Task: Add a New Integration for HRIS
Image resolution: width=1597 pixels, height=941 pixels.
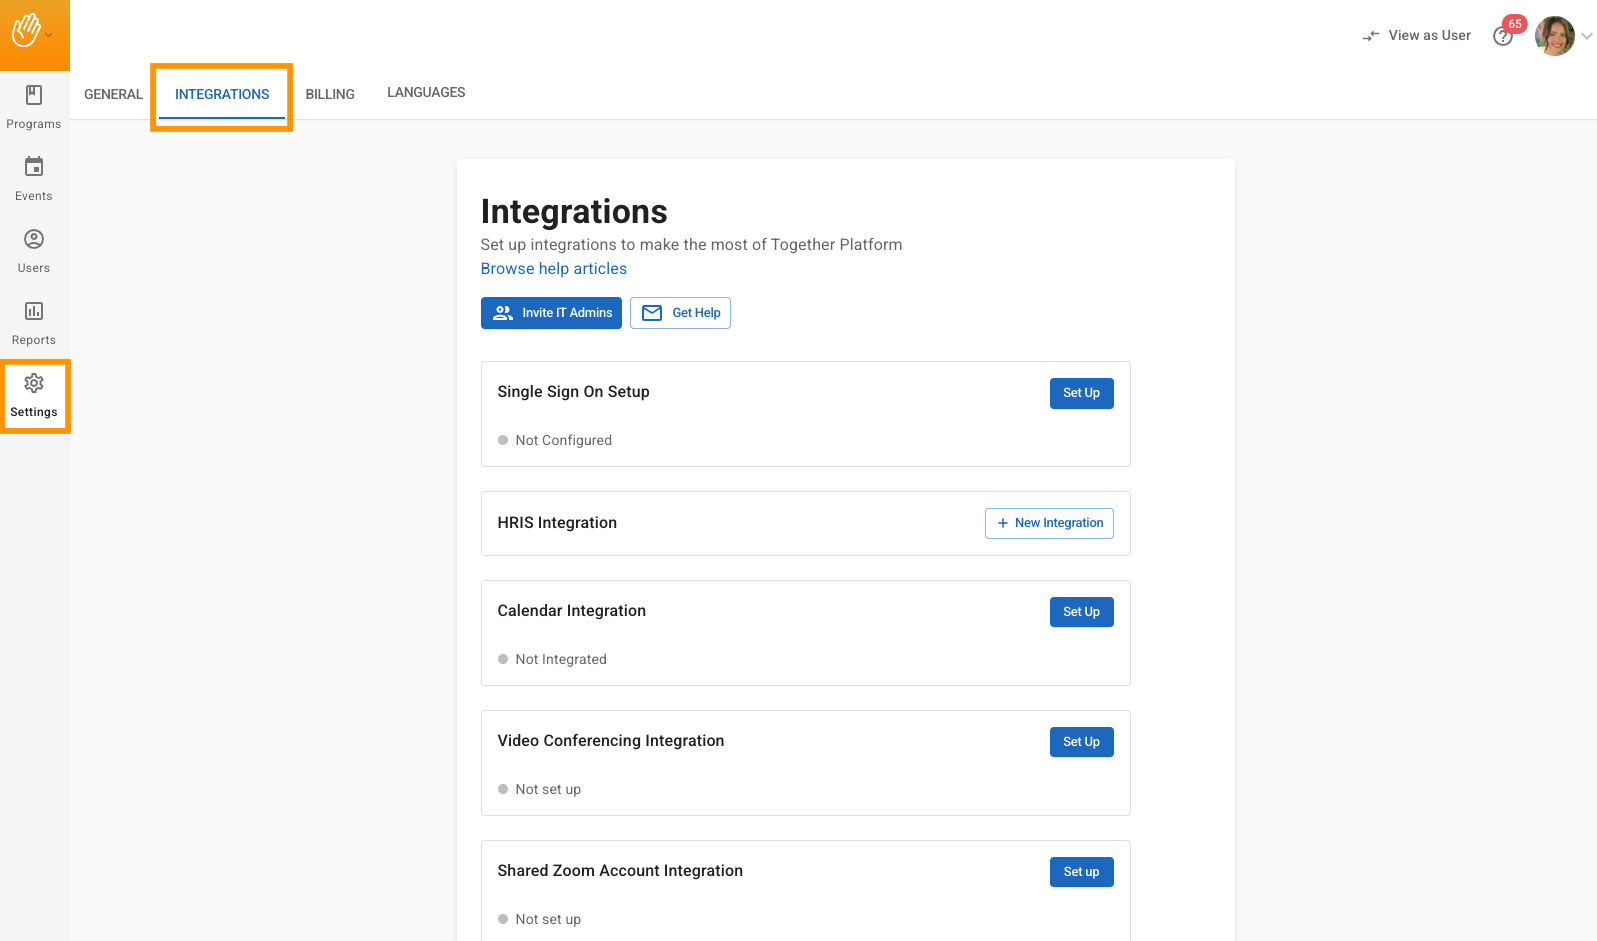Action: [1049, 523]
